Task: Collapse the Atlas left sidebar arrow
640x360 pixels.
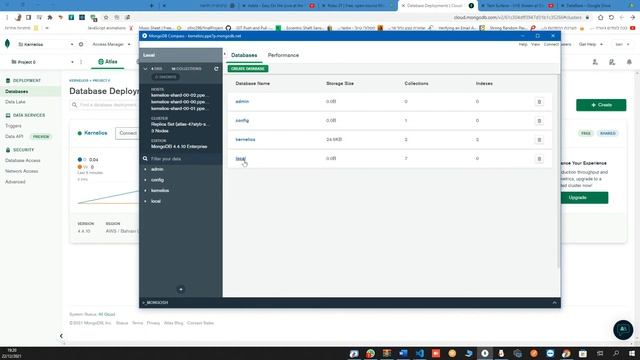Action: [61, 336]
